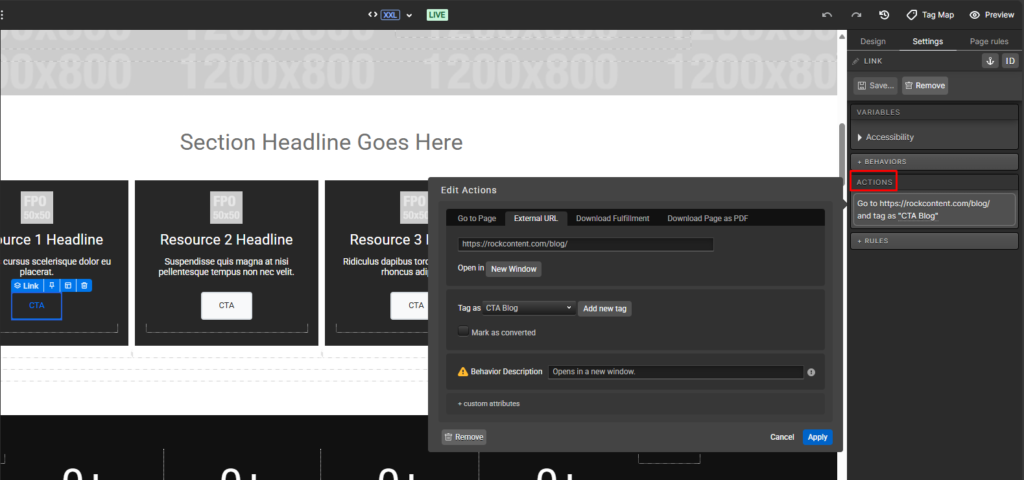Click the Section Headline Goes Here text
The height and width of the screenshot is (480, 1024).
tap(321, 142)
